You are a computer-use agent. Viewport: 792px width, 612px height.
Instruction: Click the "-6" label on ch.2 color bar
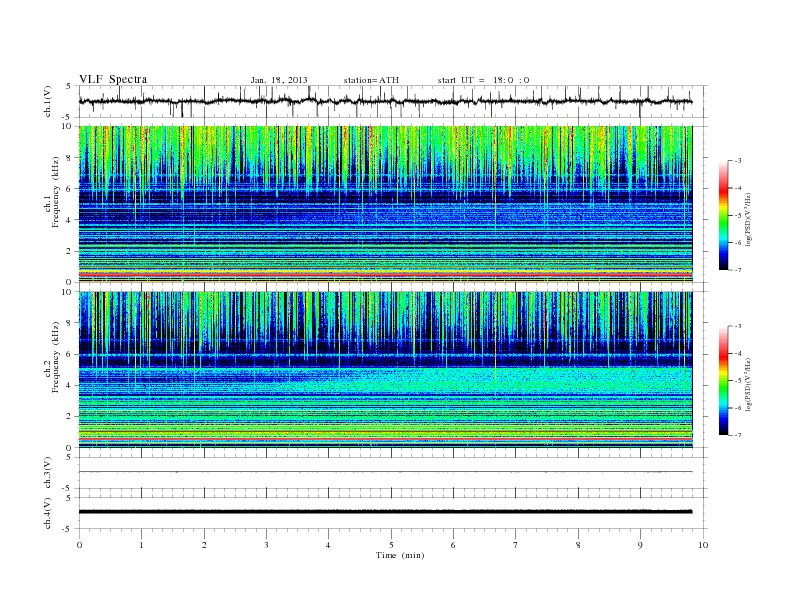tap(738, 408)
